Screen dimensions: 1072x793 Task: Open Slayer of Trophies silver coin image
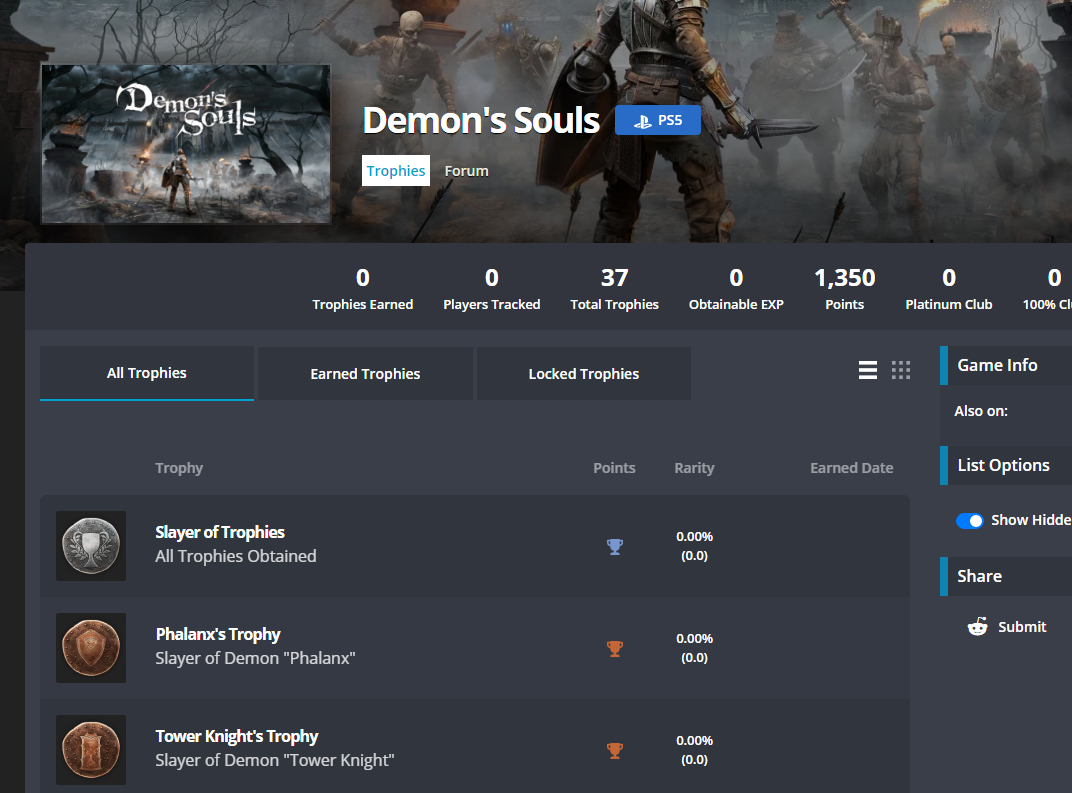pos(91,546)
